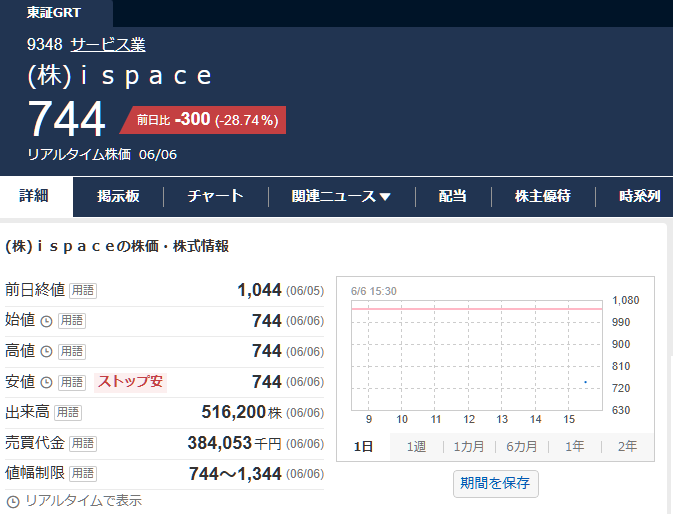
Task: Open the 用語 glossary for 値幅制限
Action: 83,474
